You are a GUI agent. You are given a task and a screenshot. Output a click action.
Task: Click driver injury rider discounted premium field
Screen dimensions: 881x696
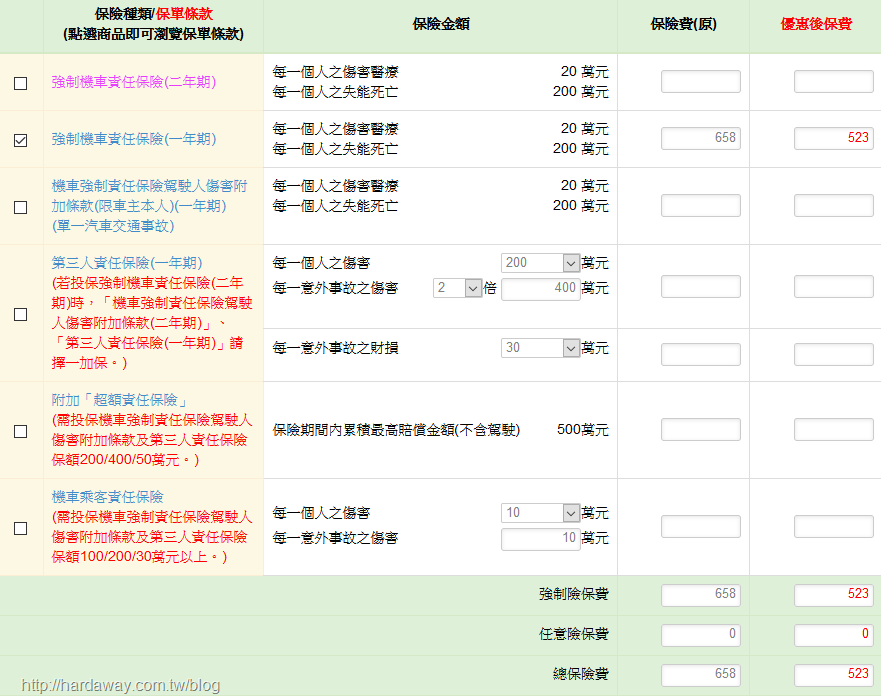(834, 206)
